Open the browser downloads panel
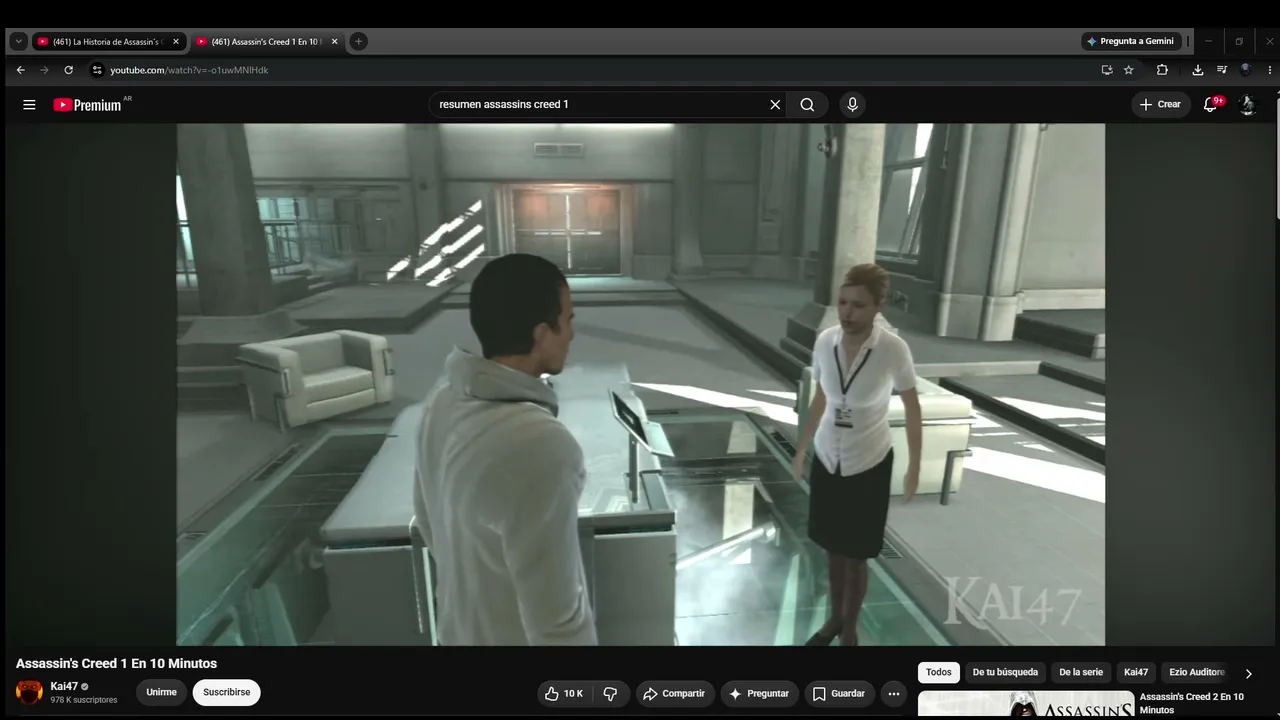The width and height of the screenshot is (1280, 720). coord(1198,70)
